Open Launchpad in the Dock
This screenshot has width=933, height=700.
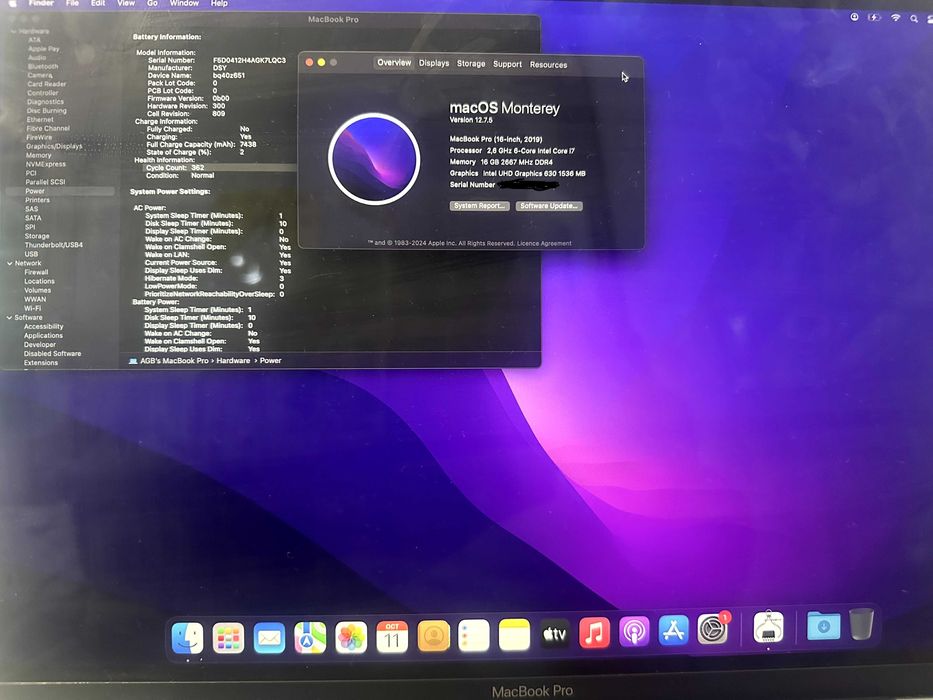pyautogui.click(x=228, y=638)
